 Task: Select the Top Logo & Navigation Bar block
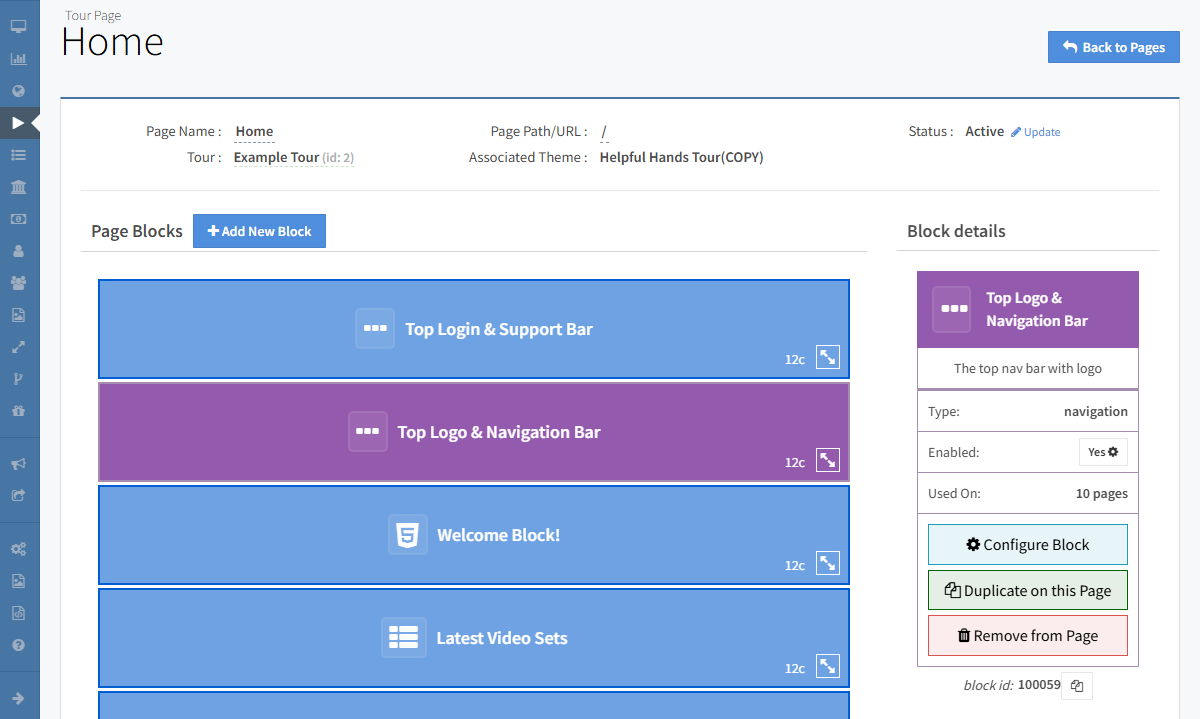tap(474, 432)
